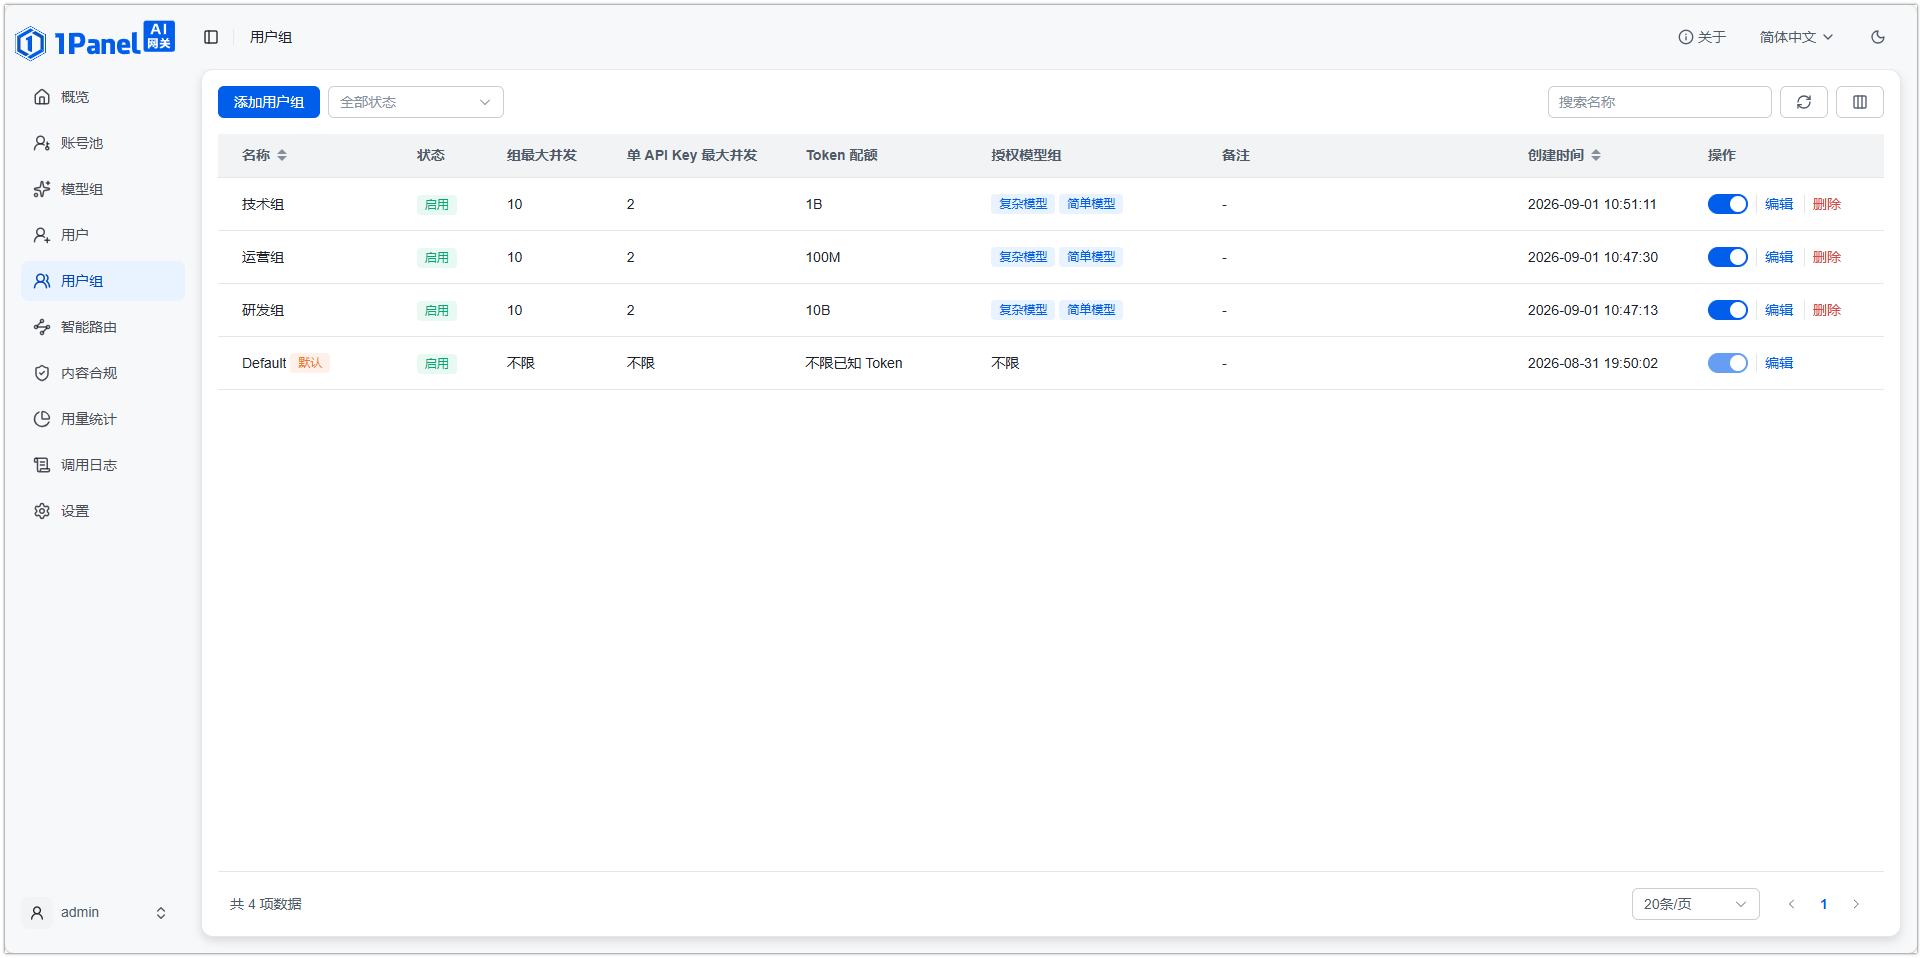Image resolution: width=1922 pixels, height=958 pixels.
Task: Collapse the sidebar with the panel icon
Action: [x=211, y=37]
